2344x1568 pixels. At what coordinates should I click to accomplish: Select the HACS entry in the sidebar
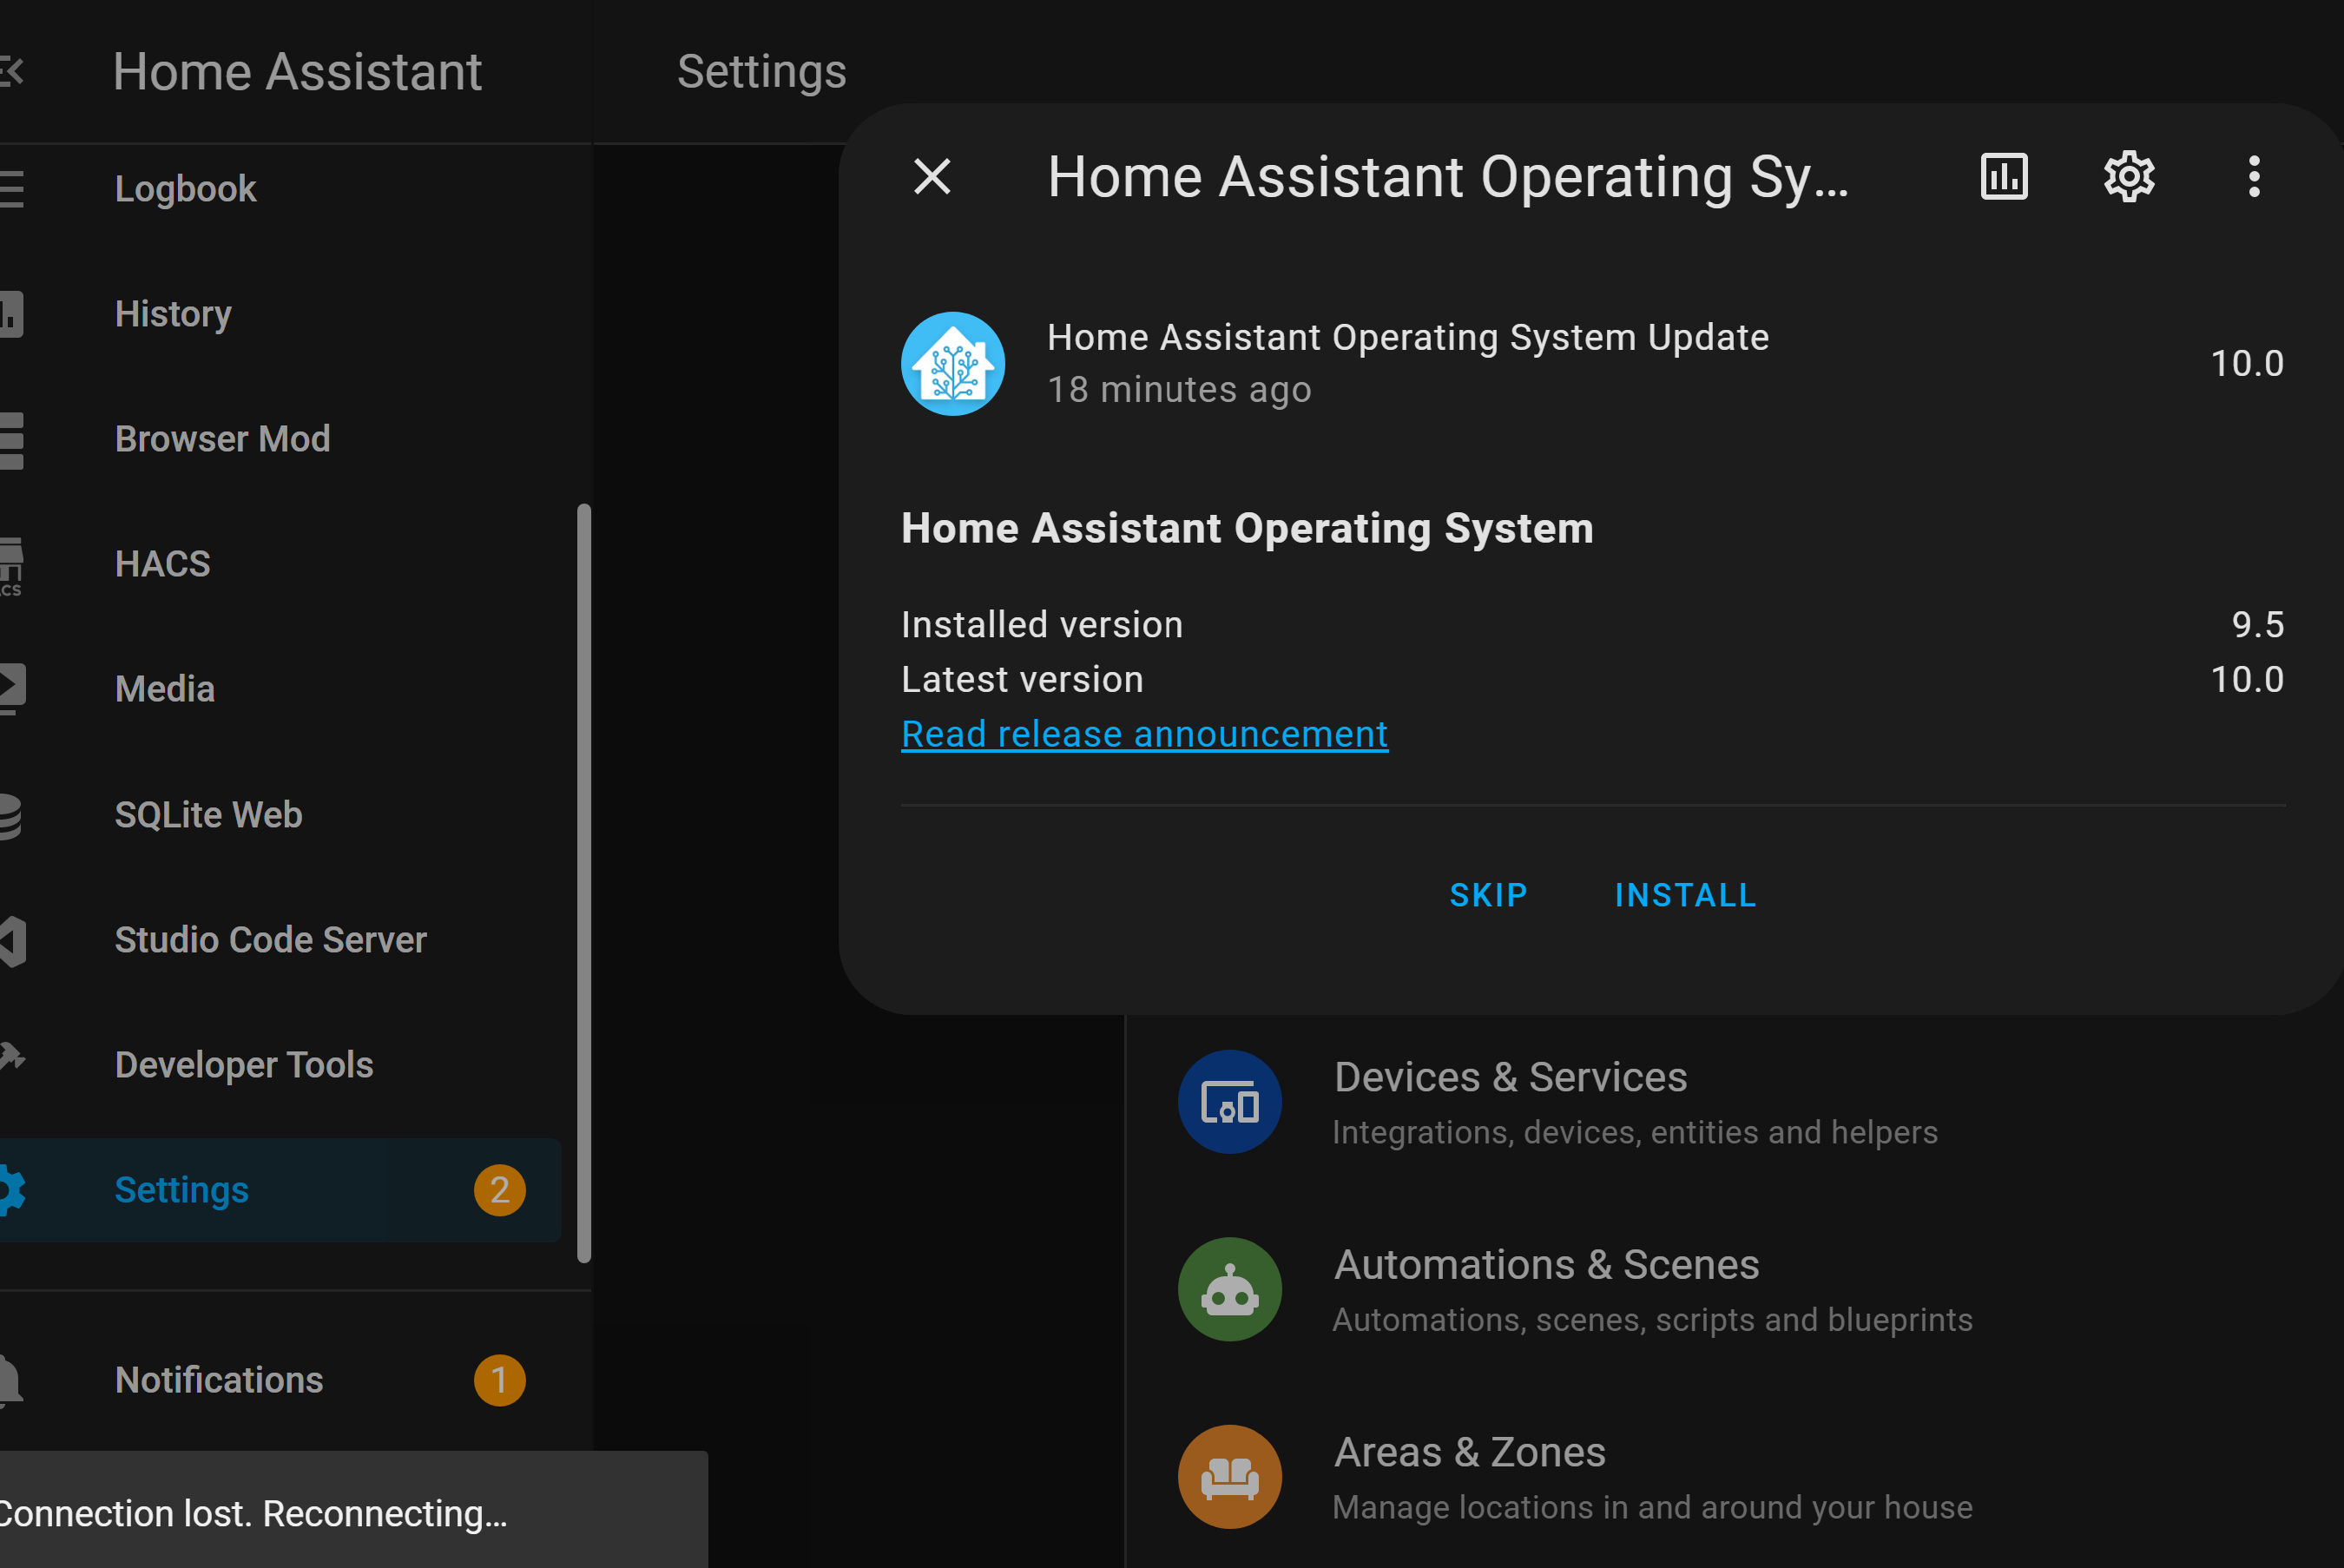(162, 563)
